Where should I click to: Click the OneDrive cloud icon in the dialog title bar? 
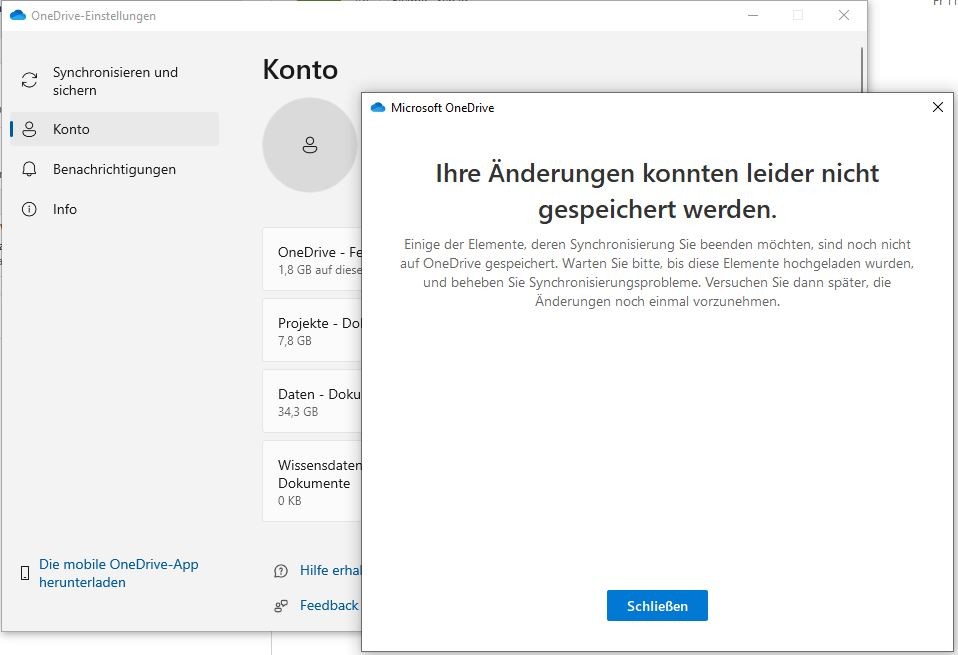click(x=378, y=108)
